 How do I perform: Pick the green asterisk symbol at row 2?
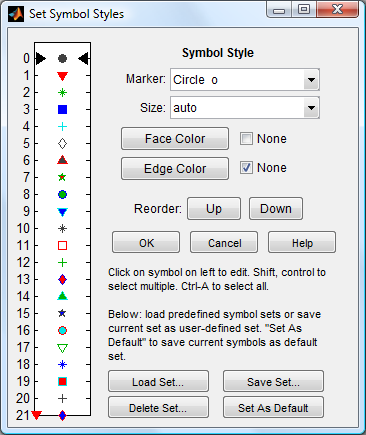[62, 92]
